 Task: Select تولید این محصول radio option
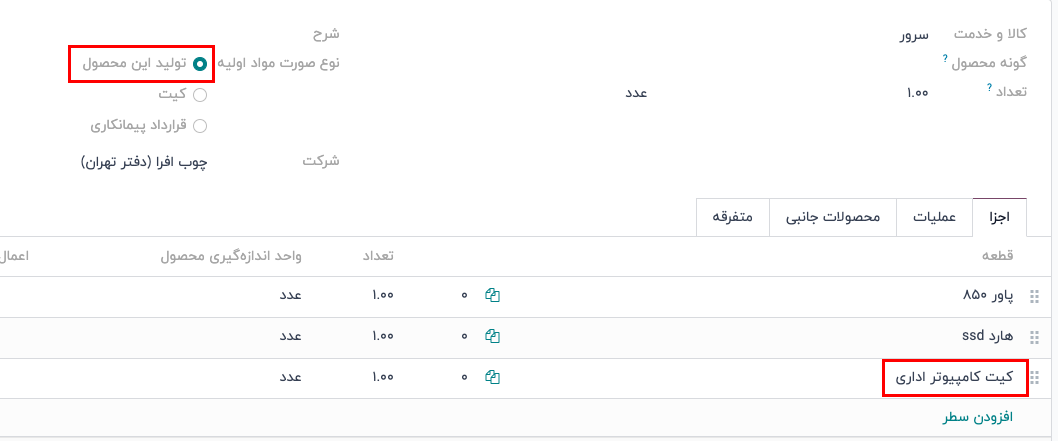point(200,64)
